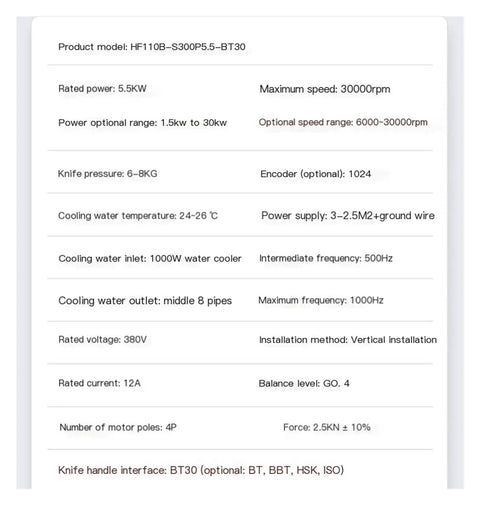The height and width of the screenshot is (505, 480).
Task: Select Cooling water inlet 1000W water cooler
Action: (150, 259)
